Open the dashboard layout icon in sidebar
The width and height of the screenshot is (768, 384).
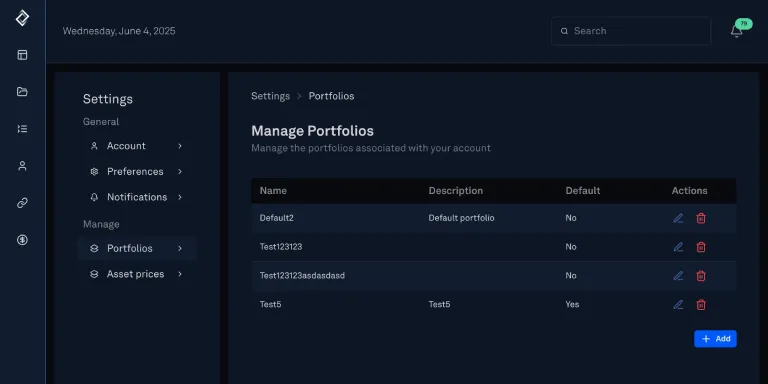pyautogui.click(x=22, y=55)
